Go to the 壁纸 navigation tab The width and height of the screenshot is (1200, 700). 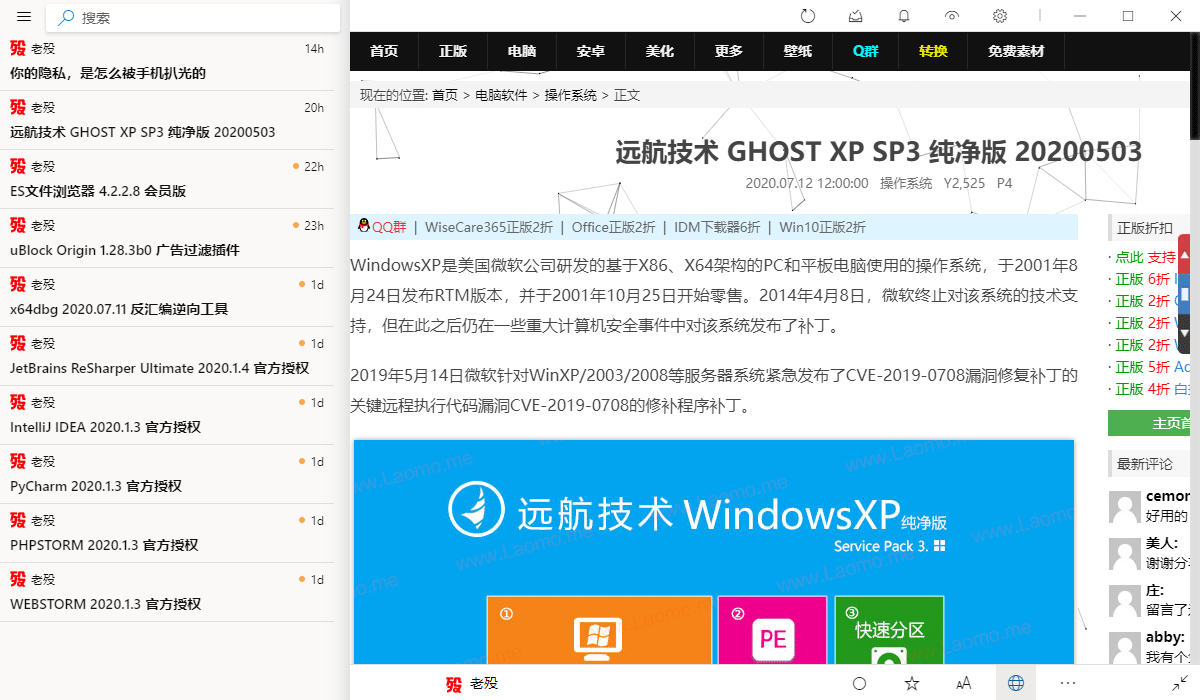798,51
